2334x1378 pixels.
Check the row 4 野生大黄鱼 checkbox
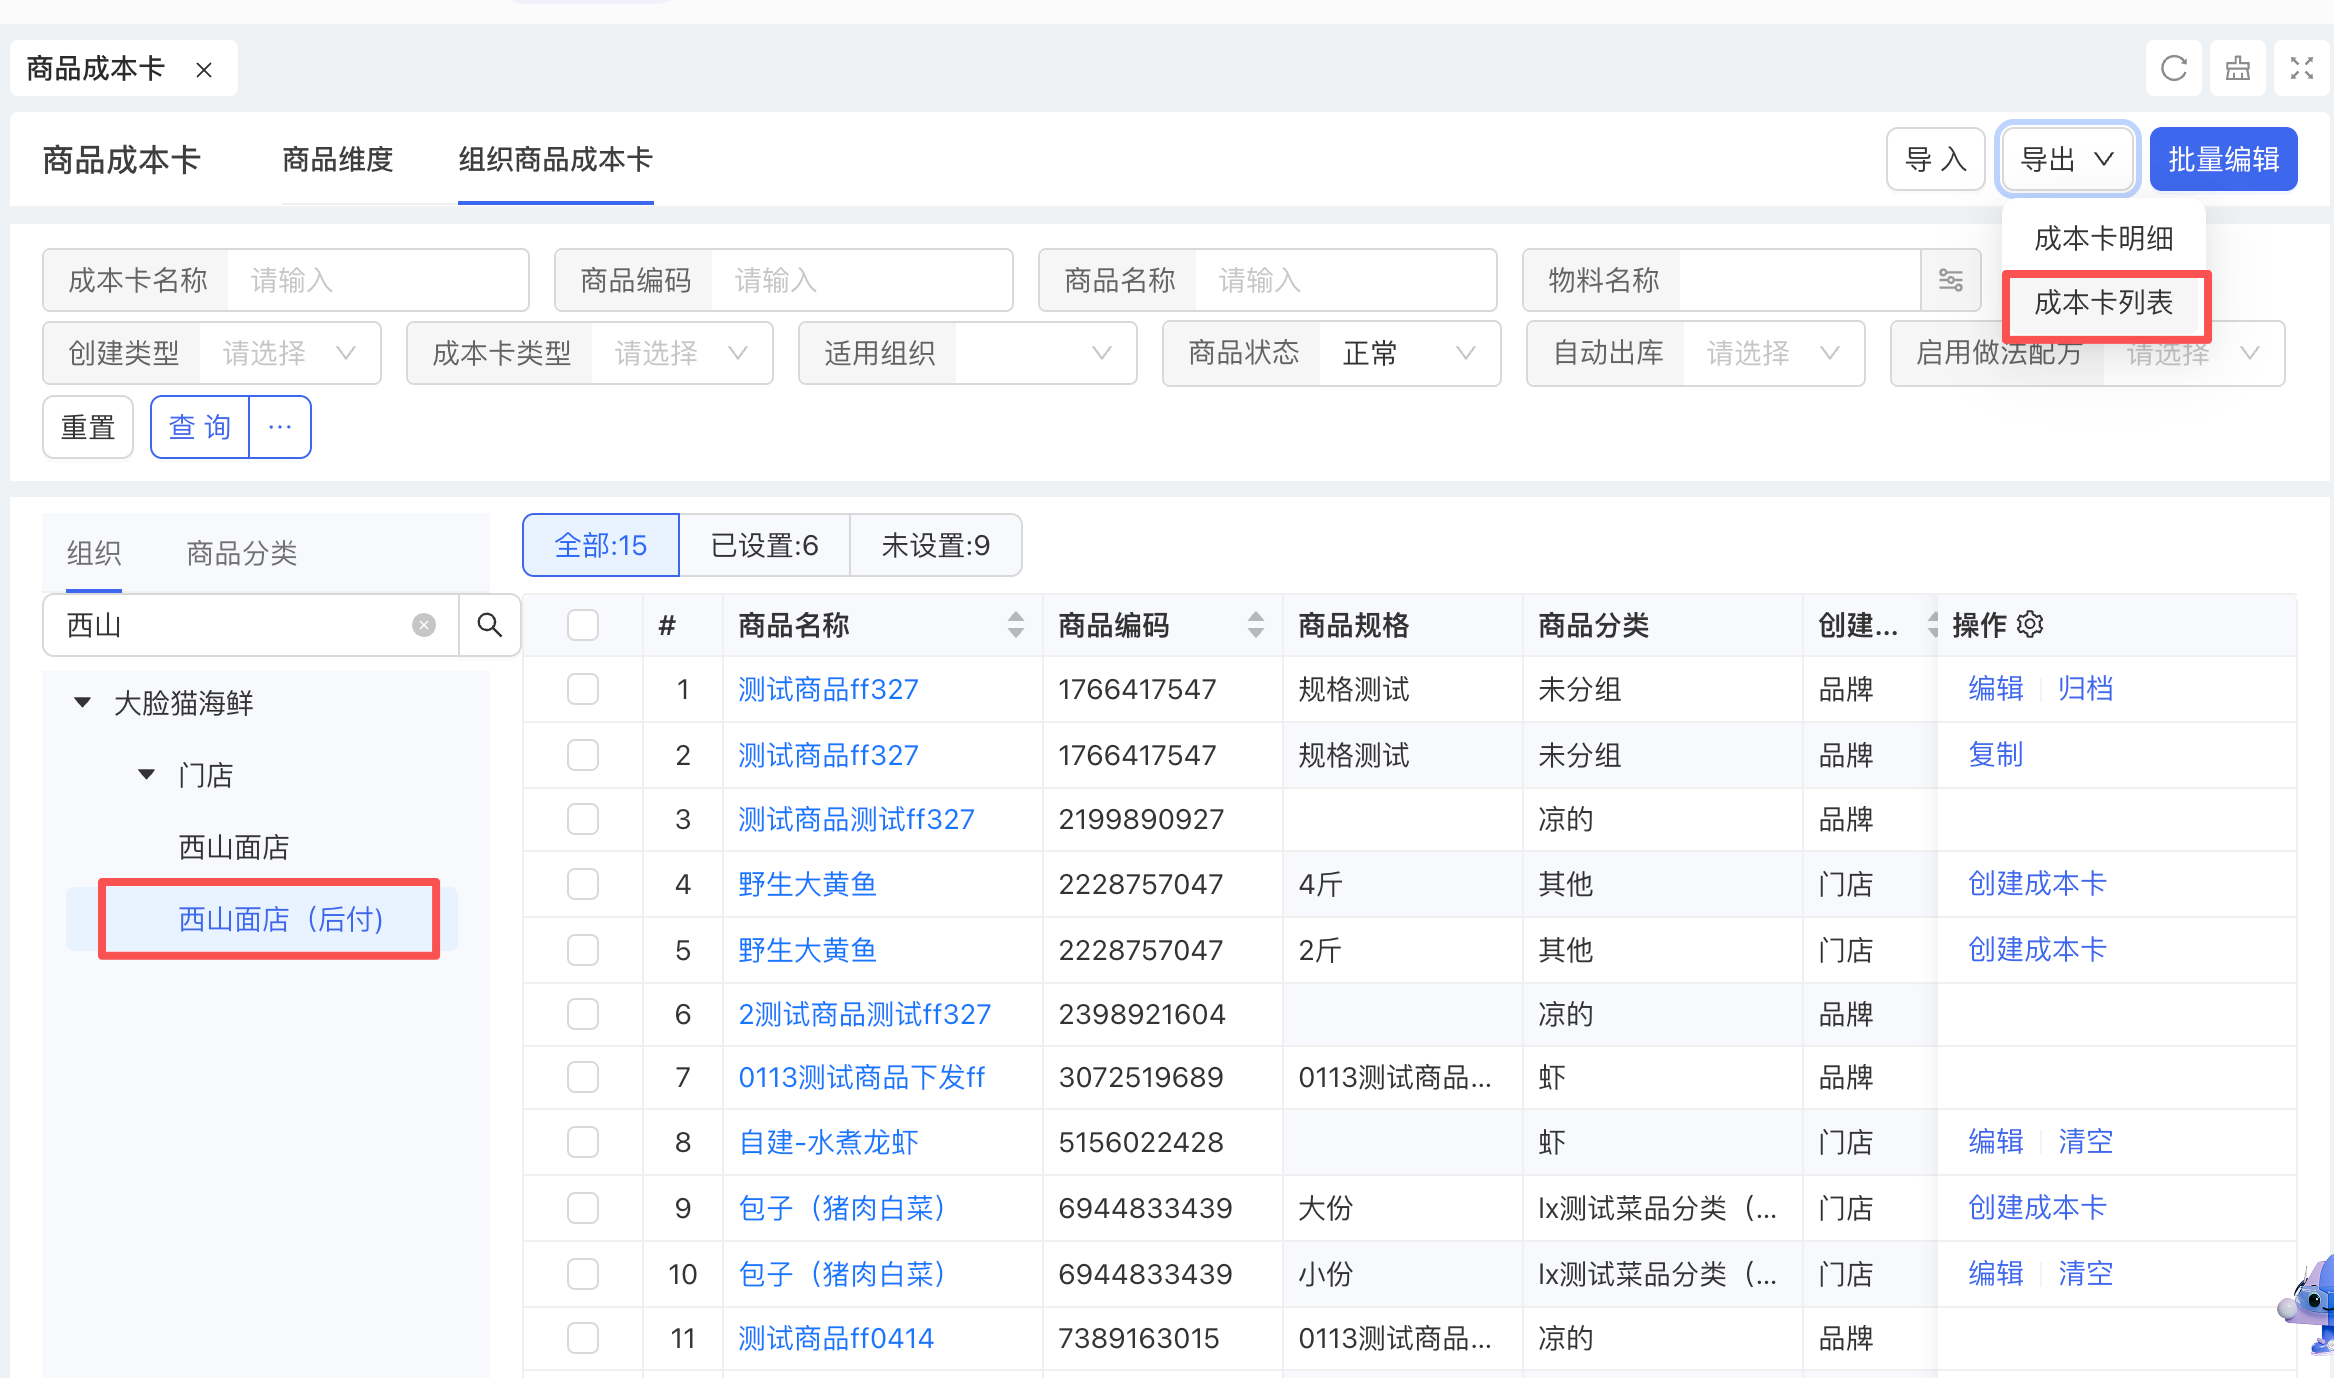coord(582,884)
